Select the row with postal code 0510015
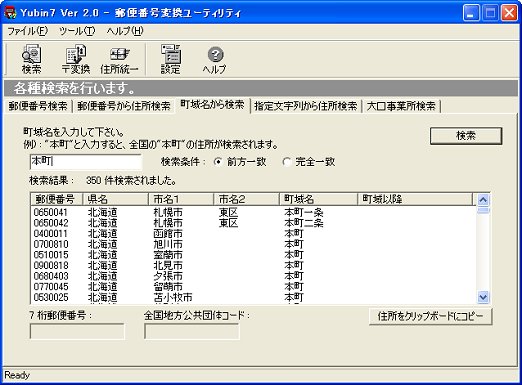The height and width of the screenshot is (385, 522). (x=253, y=255)
